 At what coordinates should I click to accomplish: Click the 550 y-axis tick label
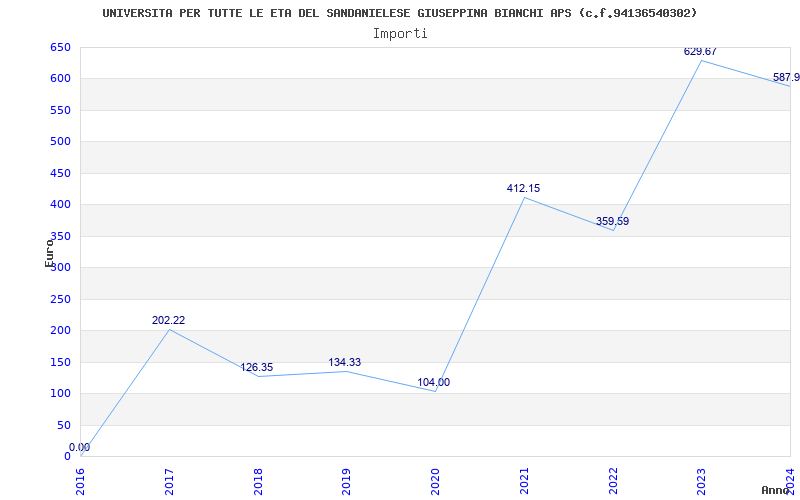click(x=60, y=110)
